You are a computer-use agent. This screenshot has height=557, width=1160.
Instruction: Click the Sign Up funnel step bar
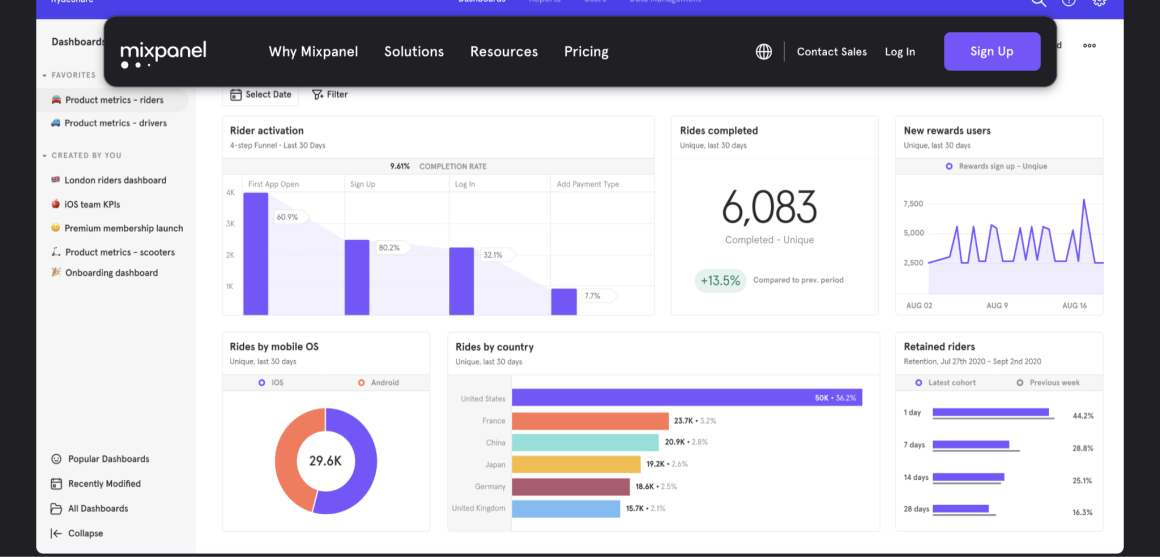click(x=357, y=277)
